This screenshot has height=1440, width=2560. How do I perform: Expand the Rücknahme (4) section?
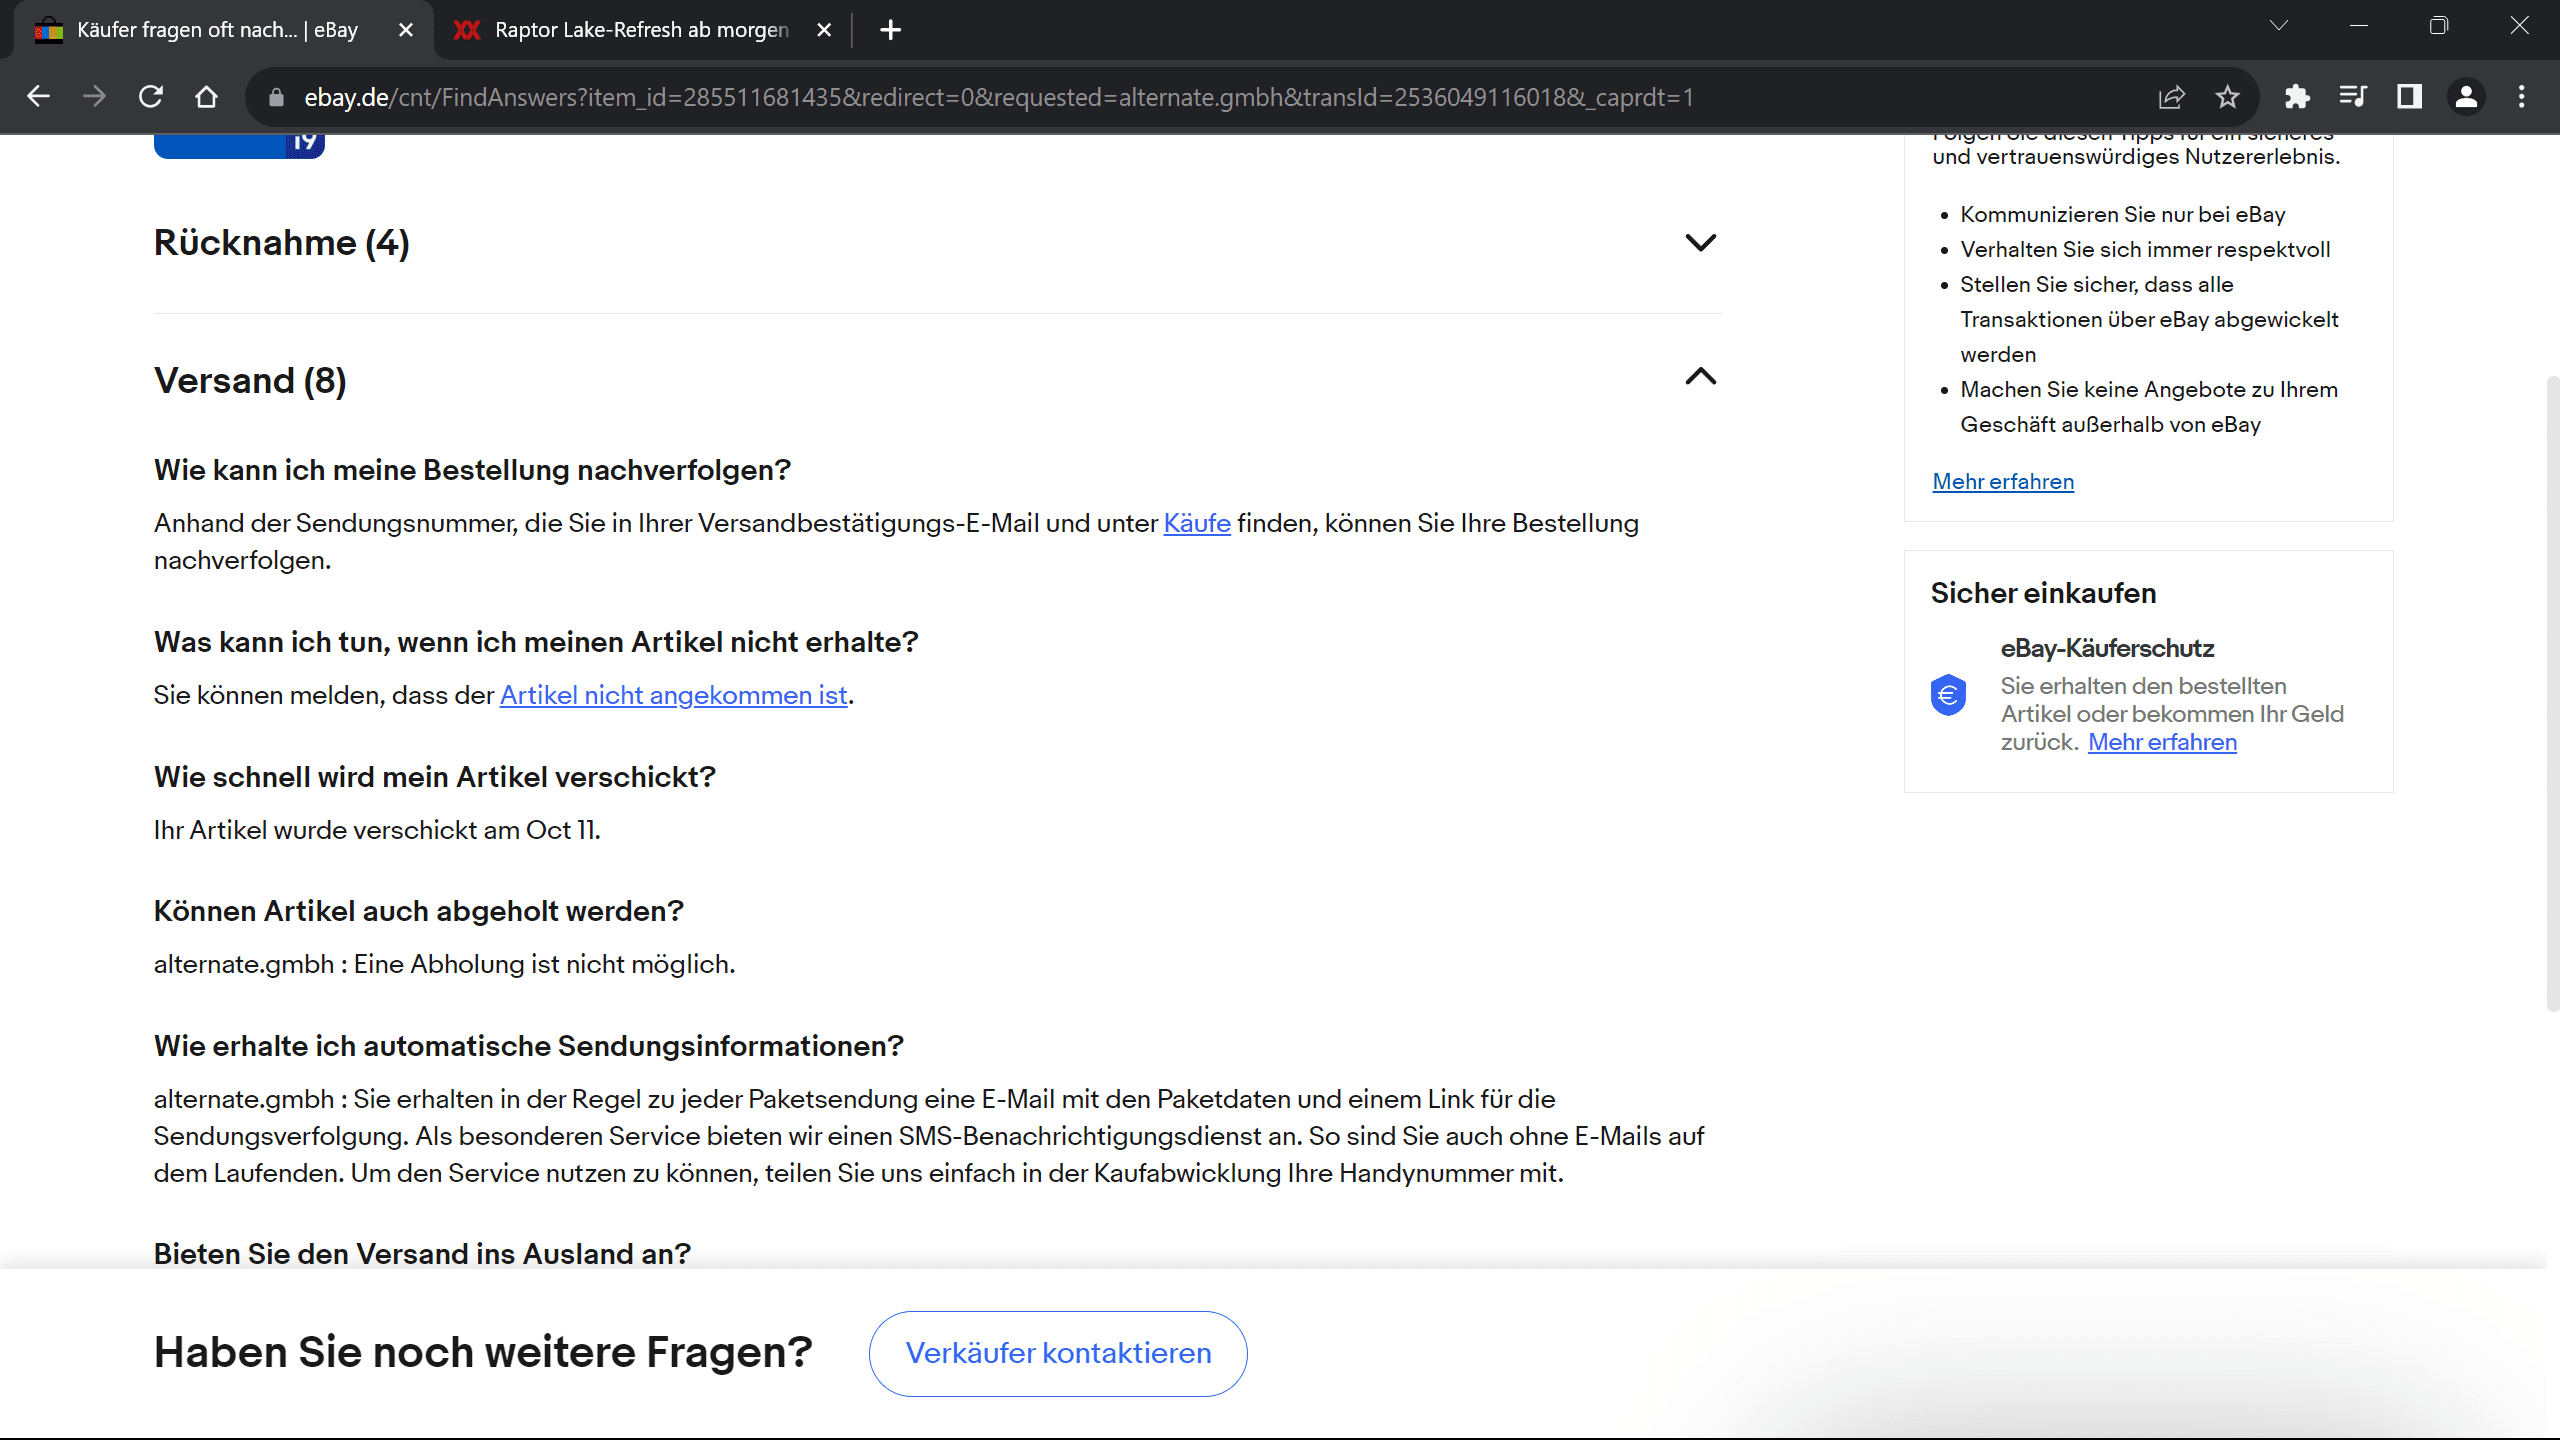(1700, 243)
